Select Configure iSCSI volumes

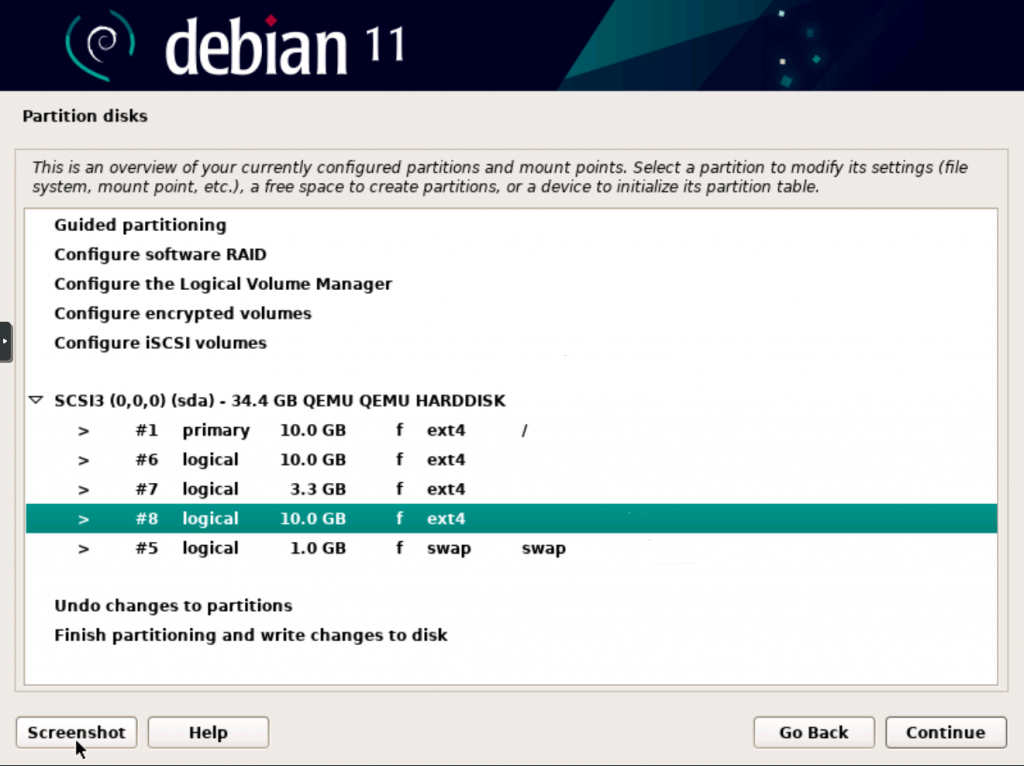tap(160, 343)
